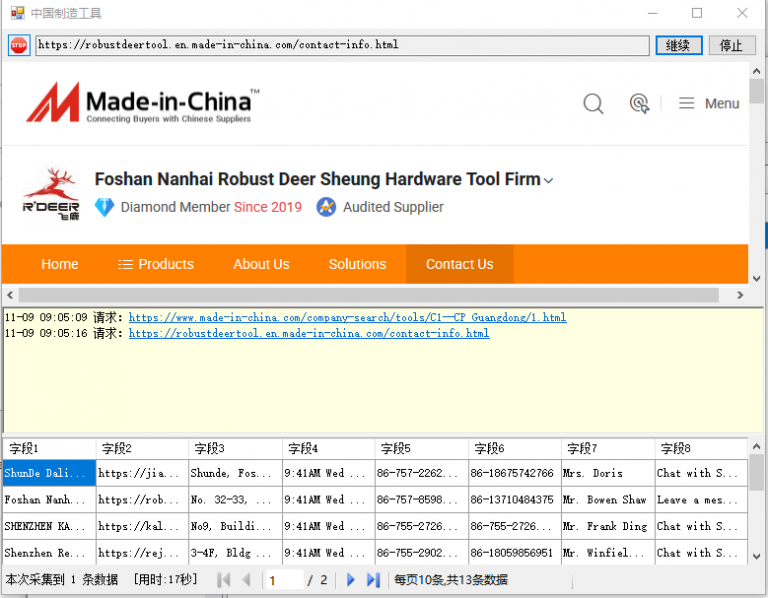Viewport: 768px width, 598px height.
Task: Select the 'https://kal...' cell
Action: pyautogui.click(x=142, y=526)
